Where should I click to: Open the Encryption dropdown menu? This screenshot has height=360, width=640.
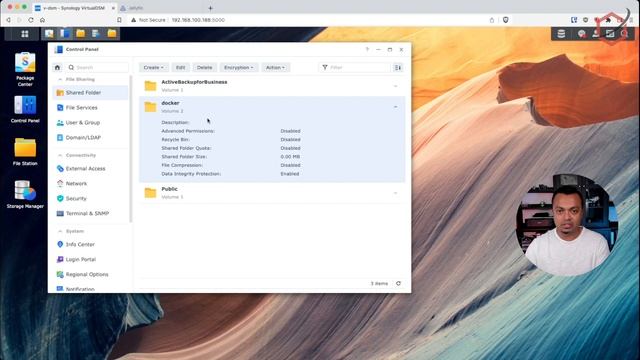click(x=239, y=67)
